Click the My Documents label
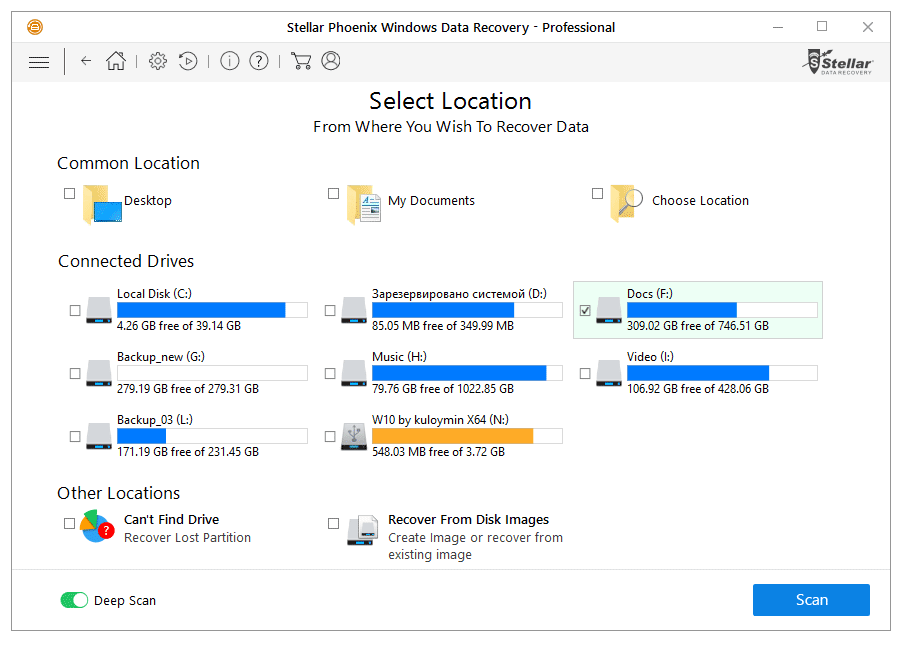Image resolution: width=902 pixels, height=646 pixels. tap(431, 201)
